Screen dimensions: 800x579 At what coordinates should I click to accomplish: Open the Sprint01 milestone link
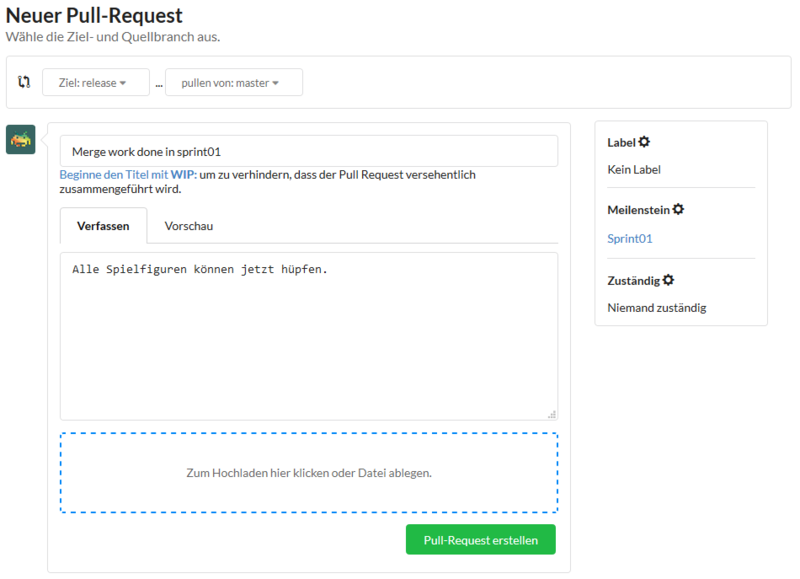630,238
